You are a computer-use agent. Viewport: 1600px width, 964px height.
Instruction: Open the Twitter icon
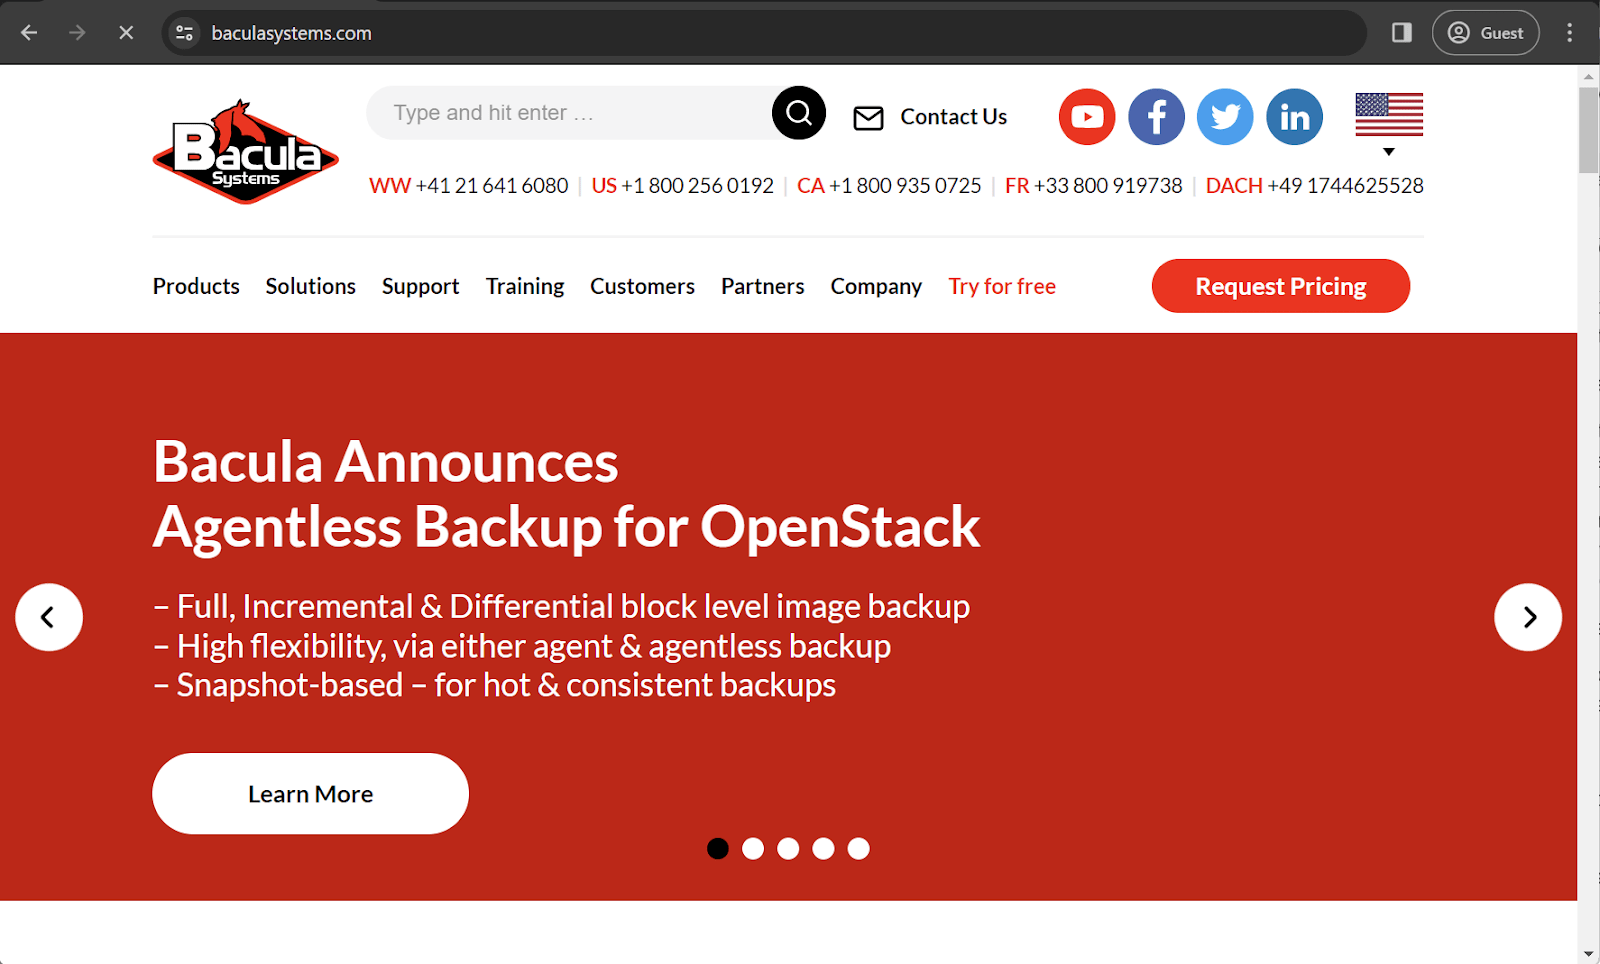tap(1224, 116)
